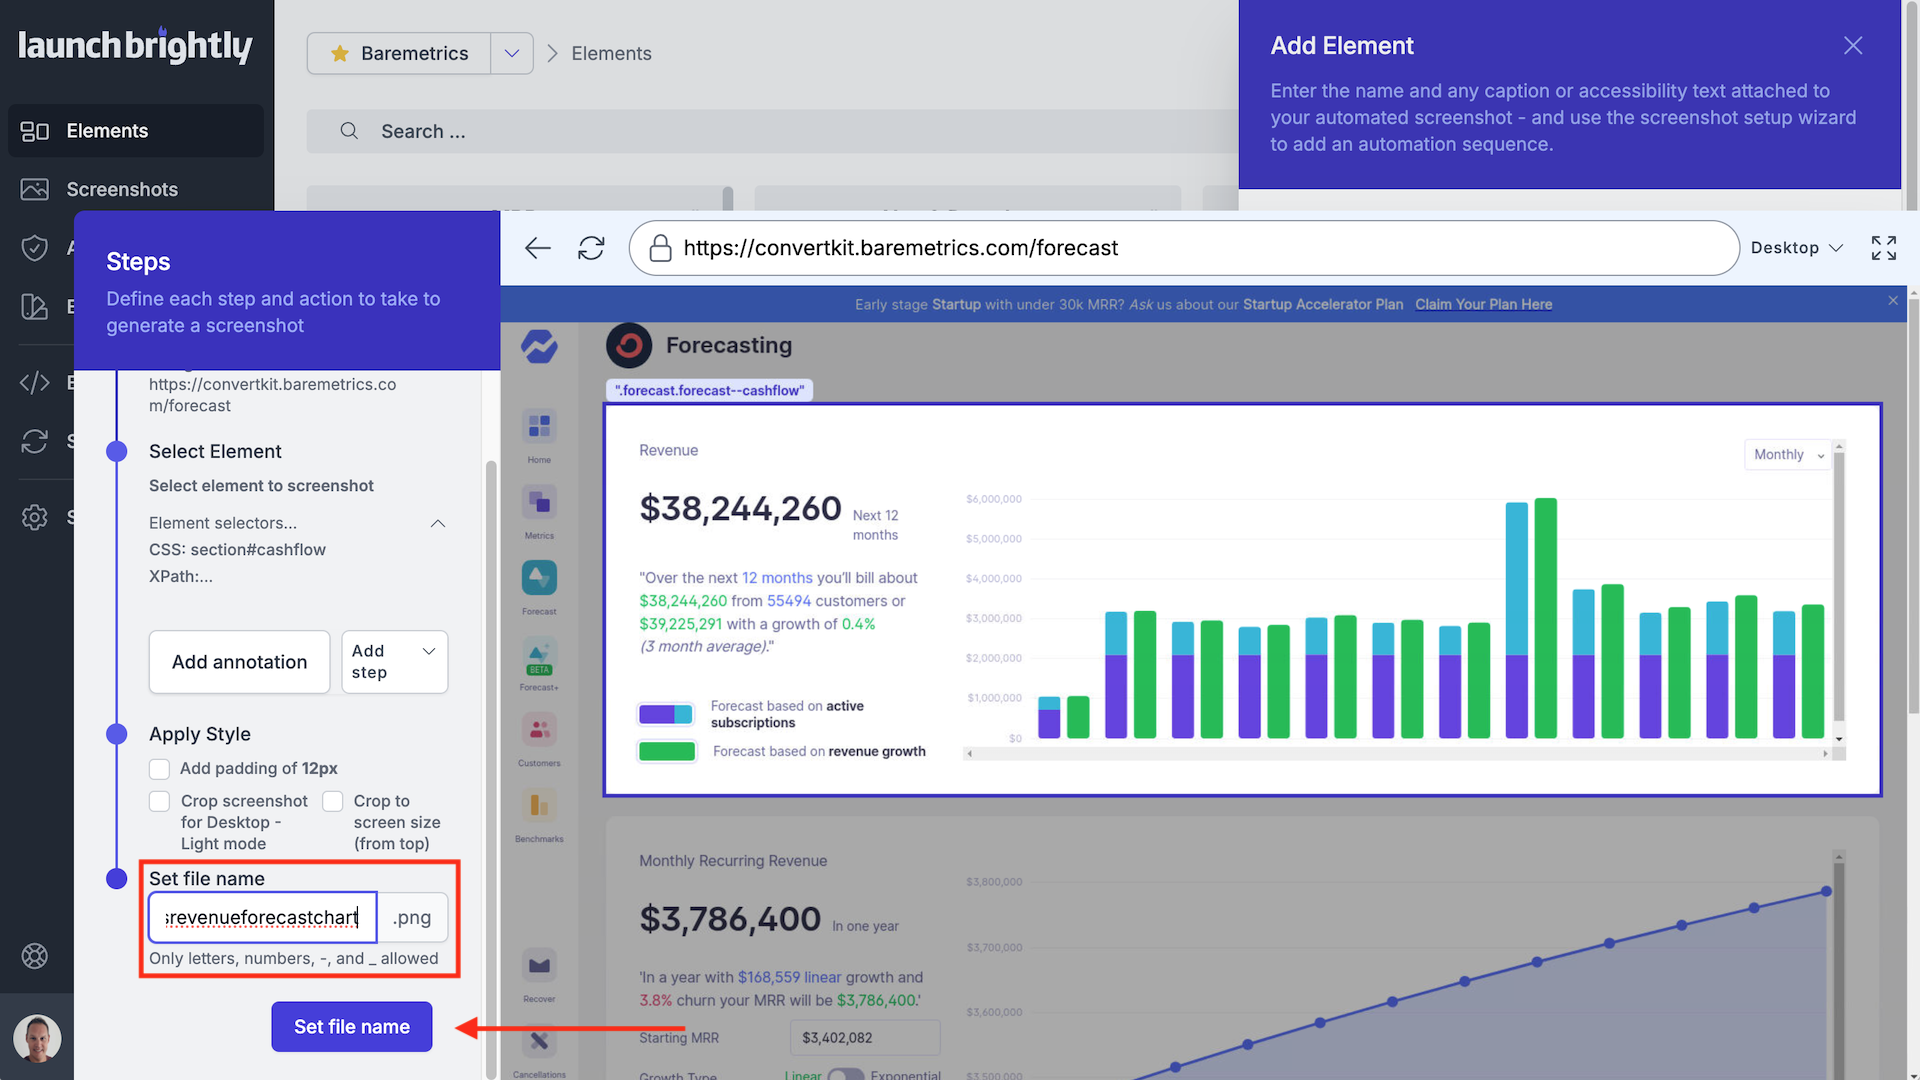The height and width of the screenshot is (1080, 1920).
Task: Open the Desktop viewport dropdown
Action: pos(1796,248)
